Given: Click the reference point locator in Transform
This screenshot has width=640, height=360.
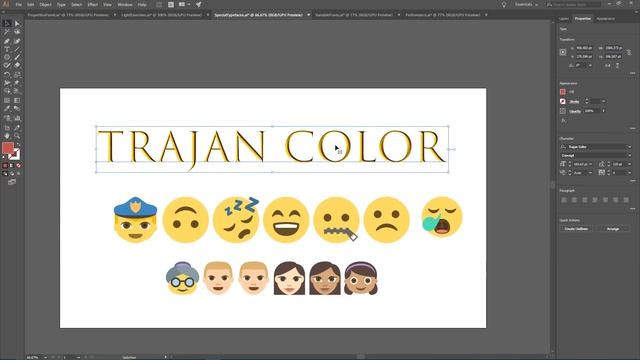Looking at the screenshot, I should click(563, 52).
